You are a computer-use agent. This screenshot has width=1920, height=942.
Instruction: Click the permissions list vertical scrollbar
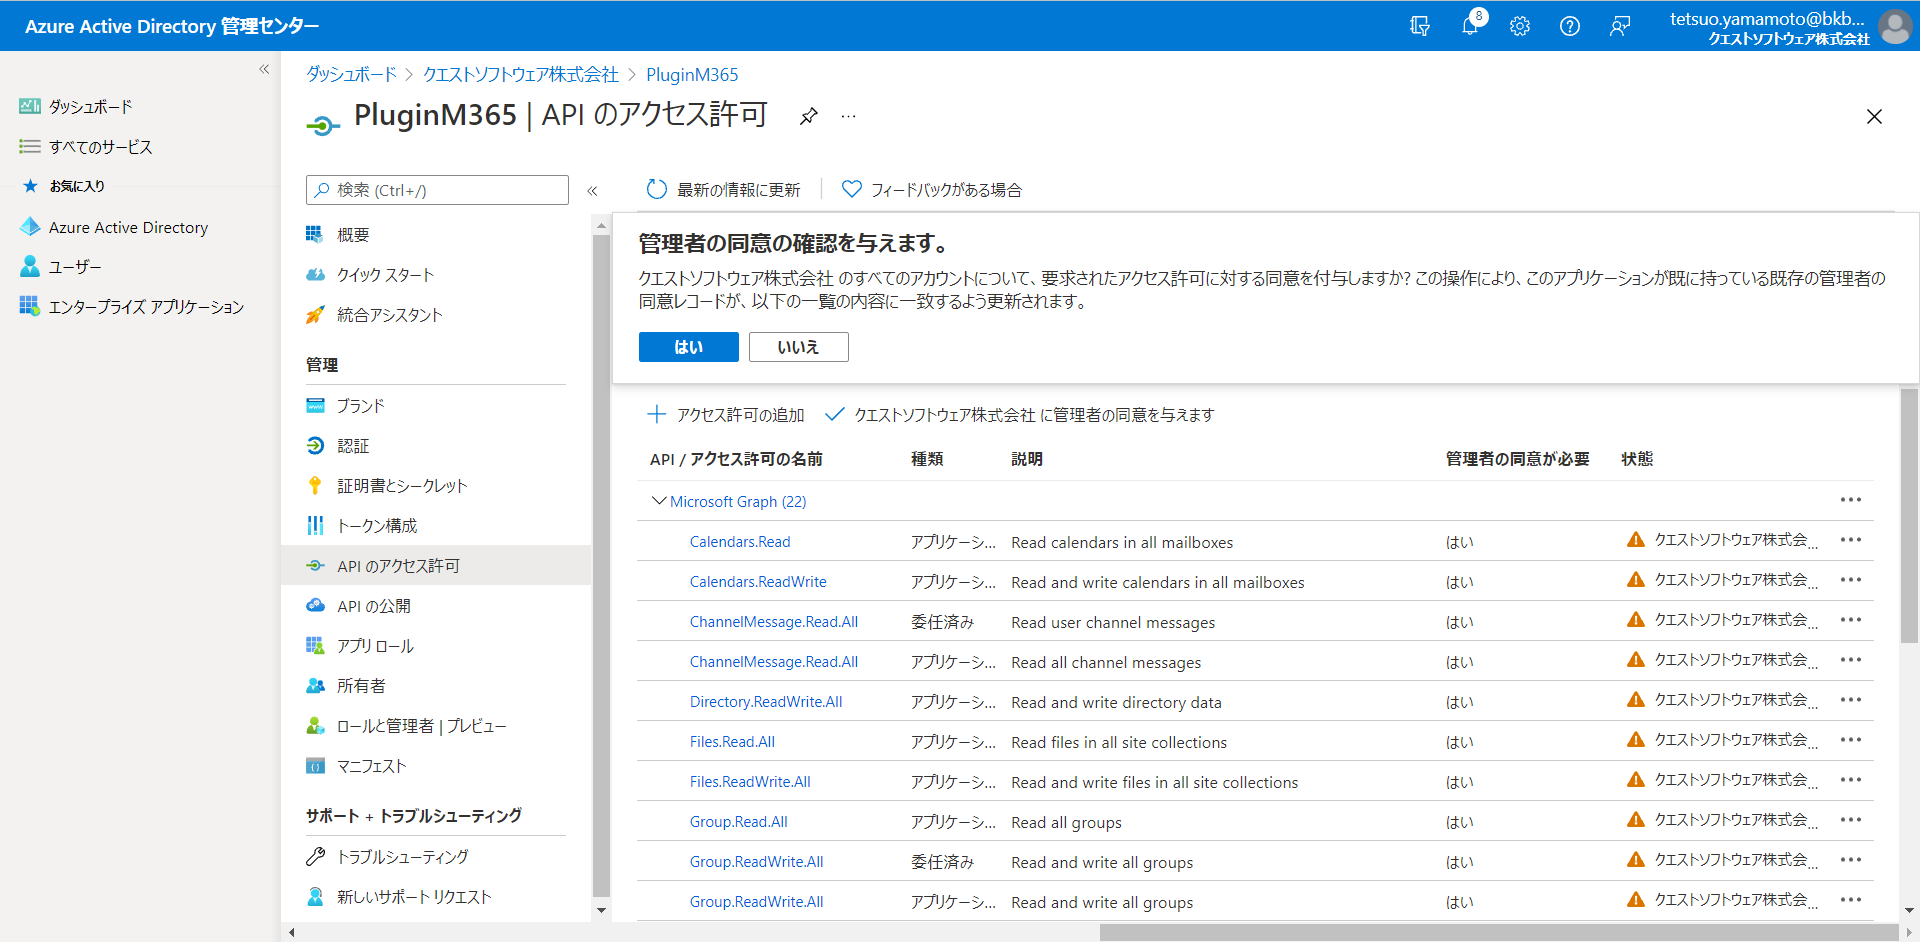pyautogui.click(x=1909, y=515)
